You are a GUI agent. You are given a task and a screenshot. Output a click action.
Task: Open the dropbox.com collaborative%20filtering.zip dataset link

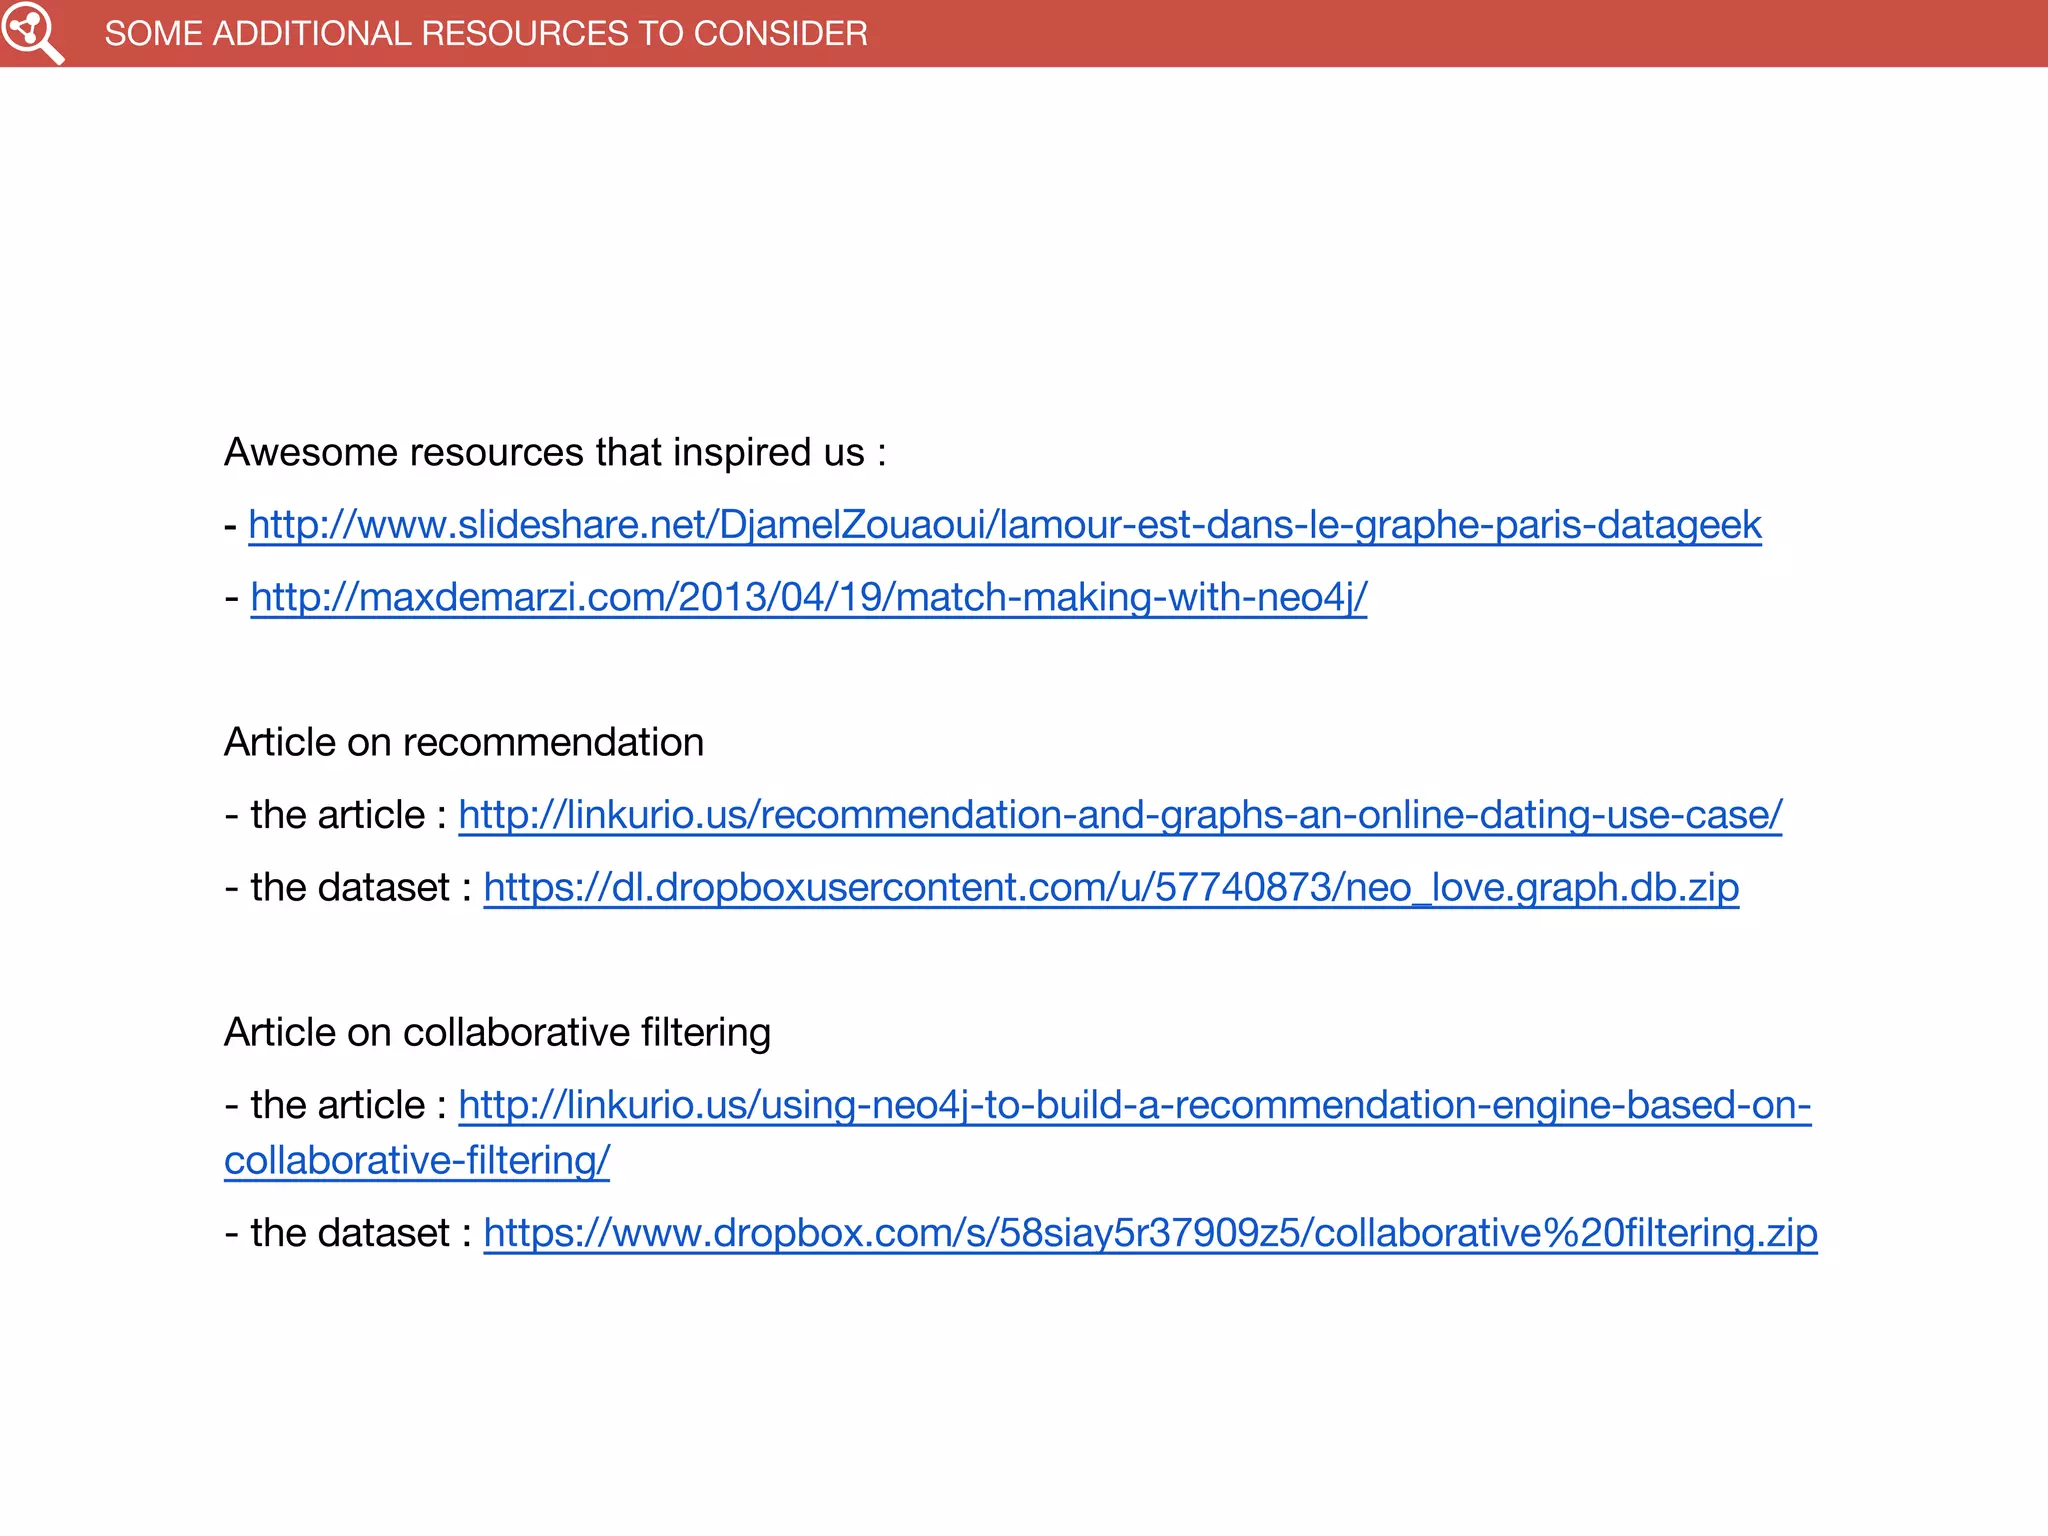(1150, 1233)
